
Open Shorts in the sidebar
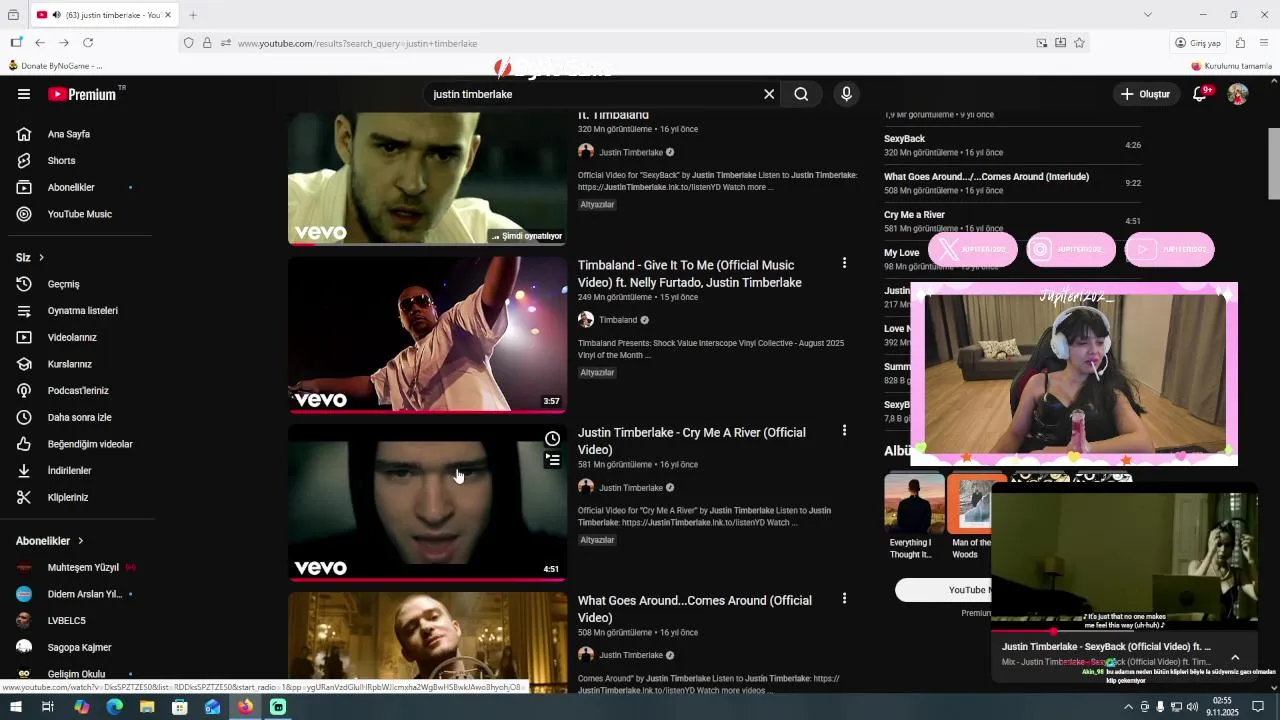[x=76, y=160]
